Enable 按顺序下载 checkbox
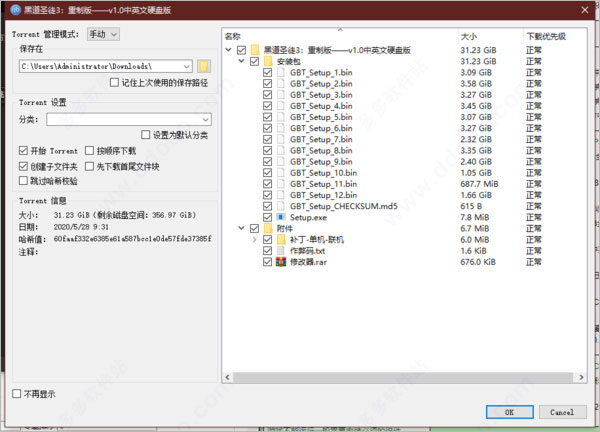The width and height of the screenshot is (600, 432). [89, 151]
